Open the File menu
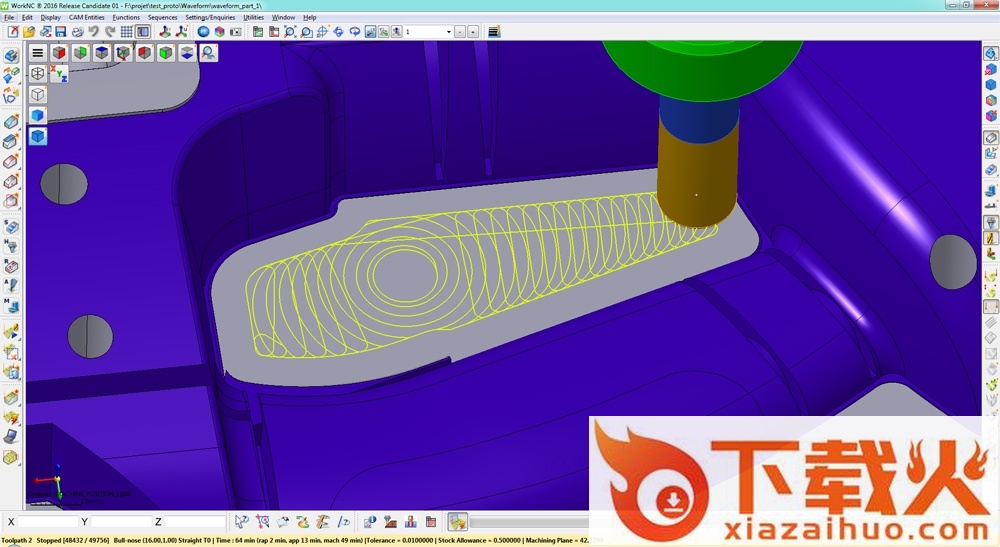This screenshot has width=1000, height=547. [x=9, y=17]
